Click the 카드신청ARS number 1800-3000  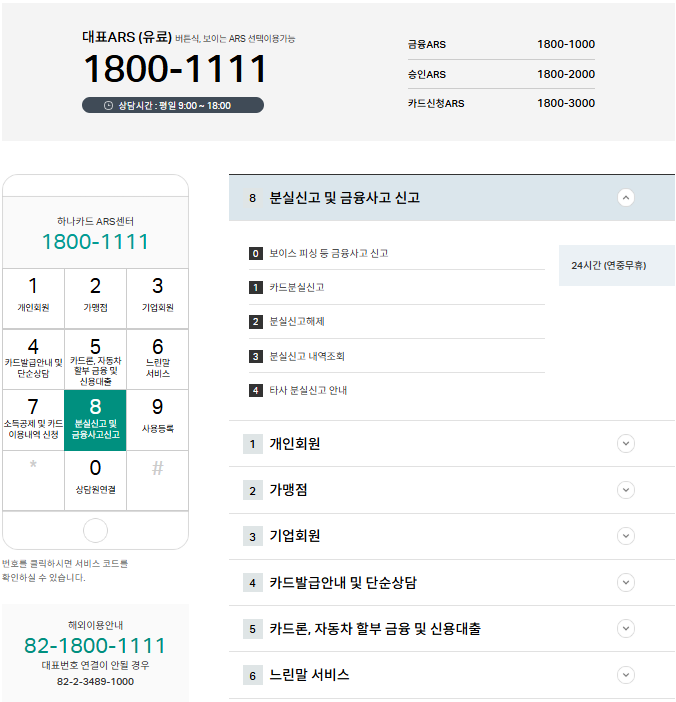(x=566, y=103)
